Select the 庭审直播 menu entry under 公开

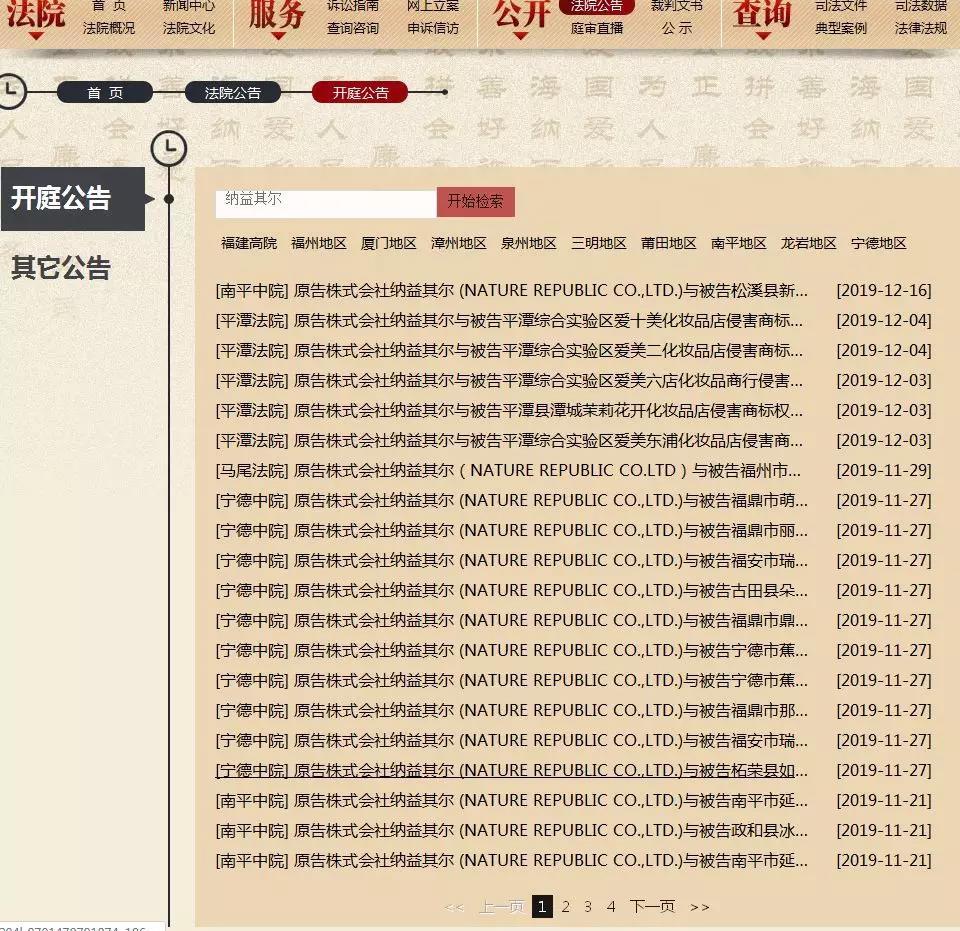coord(598,25)
